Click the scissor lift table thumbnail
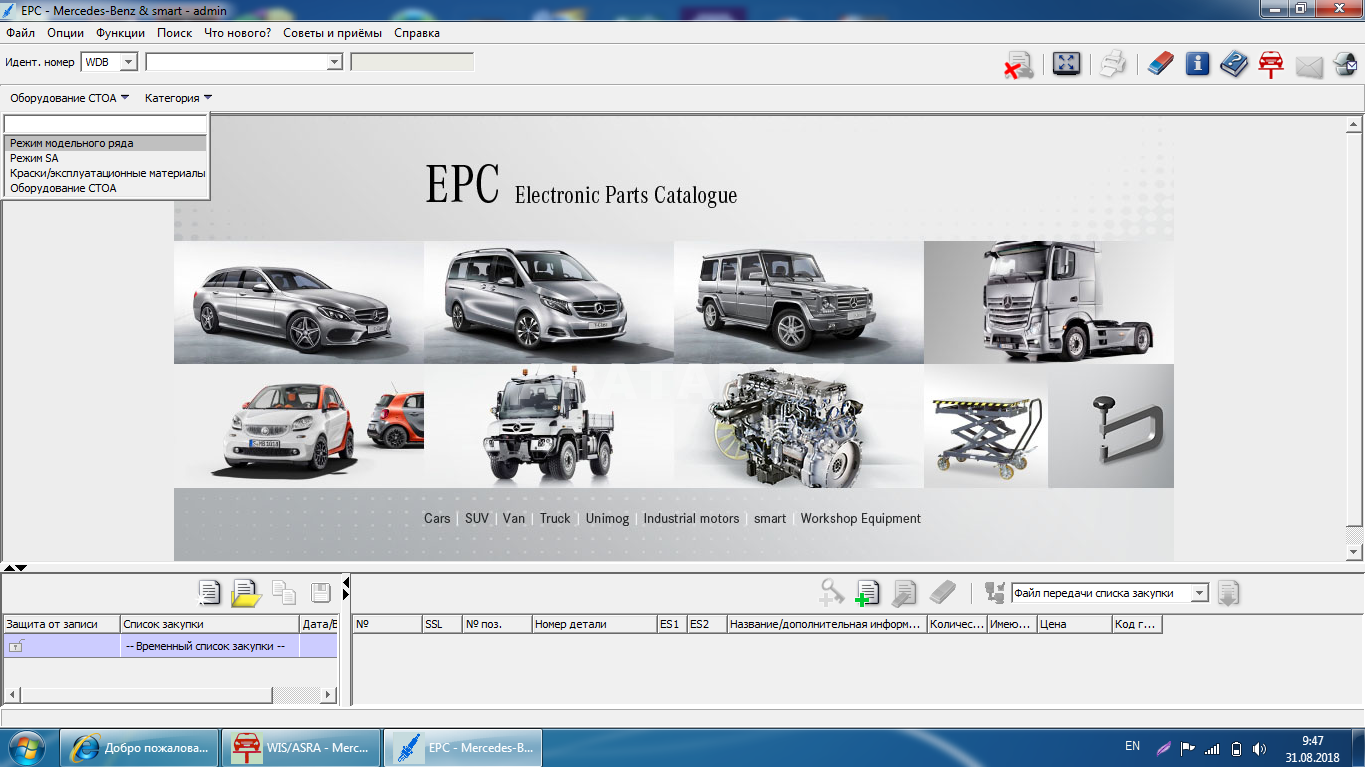Image resolution: width=1365 pixels, height=767 pixels. pos(986,426)
